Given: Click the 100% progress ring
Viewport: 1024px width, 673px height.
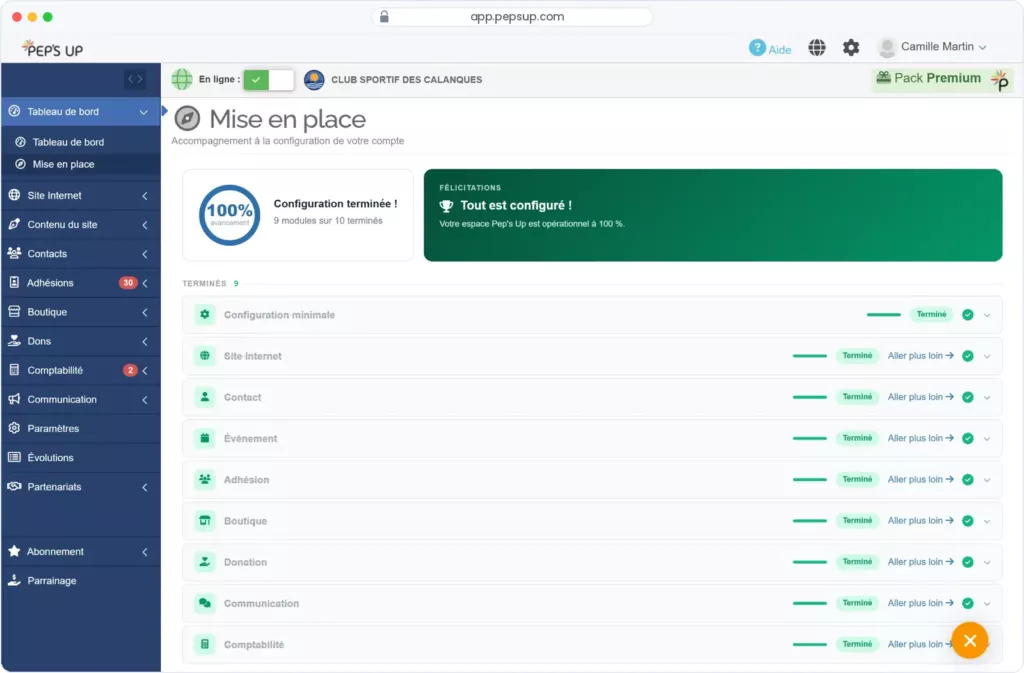Looking at the screenshot, I should pyautogui.click(x=229, y=215).
